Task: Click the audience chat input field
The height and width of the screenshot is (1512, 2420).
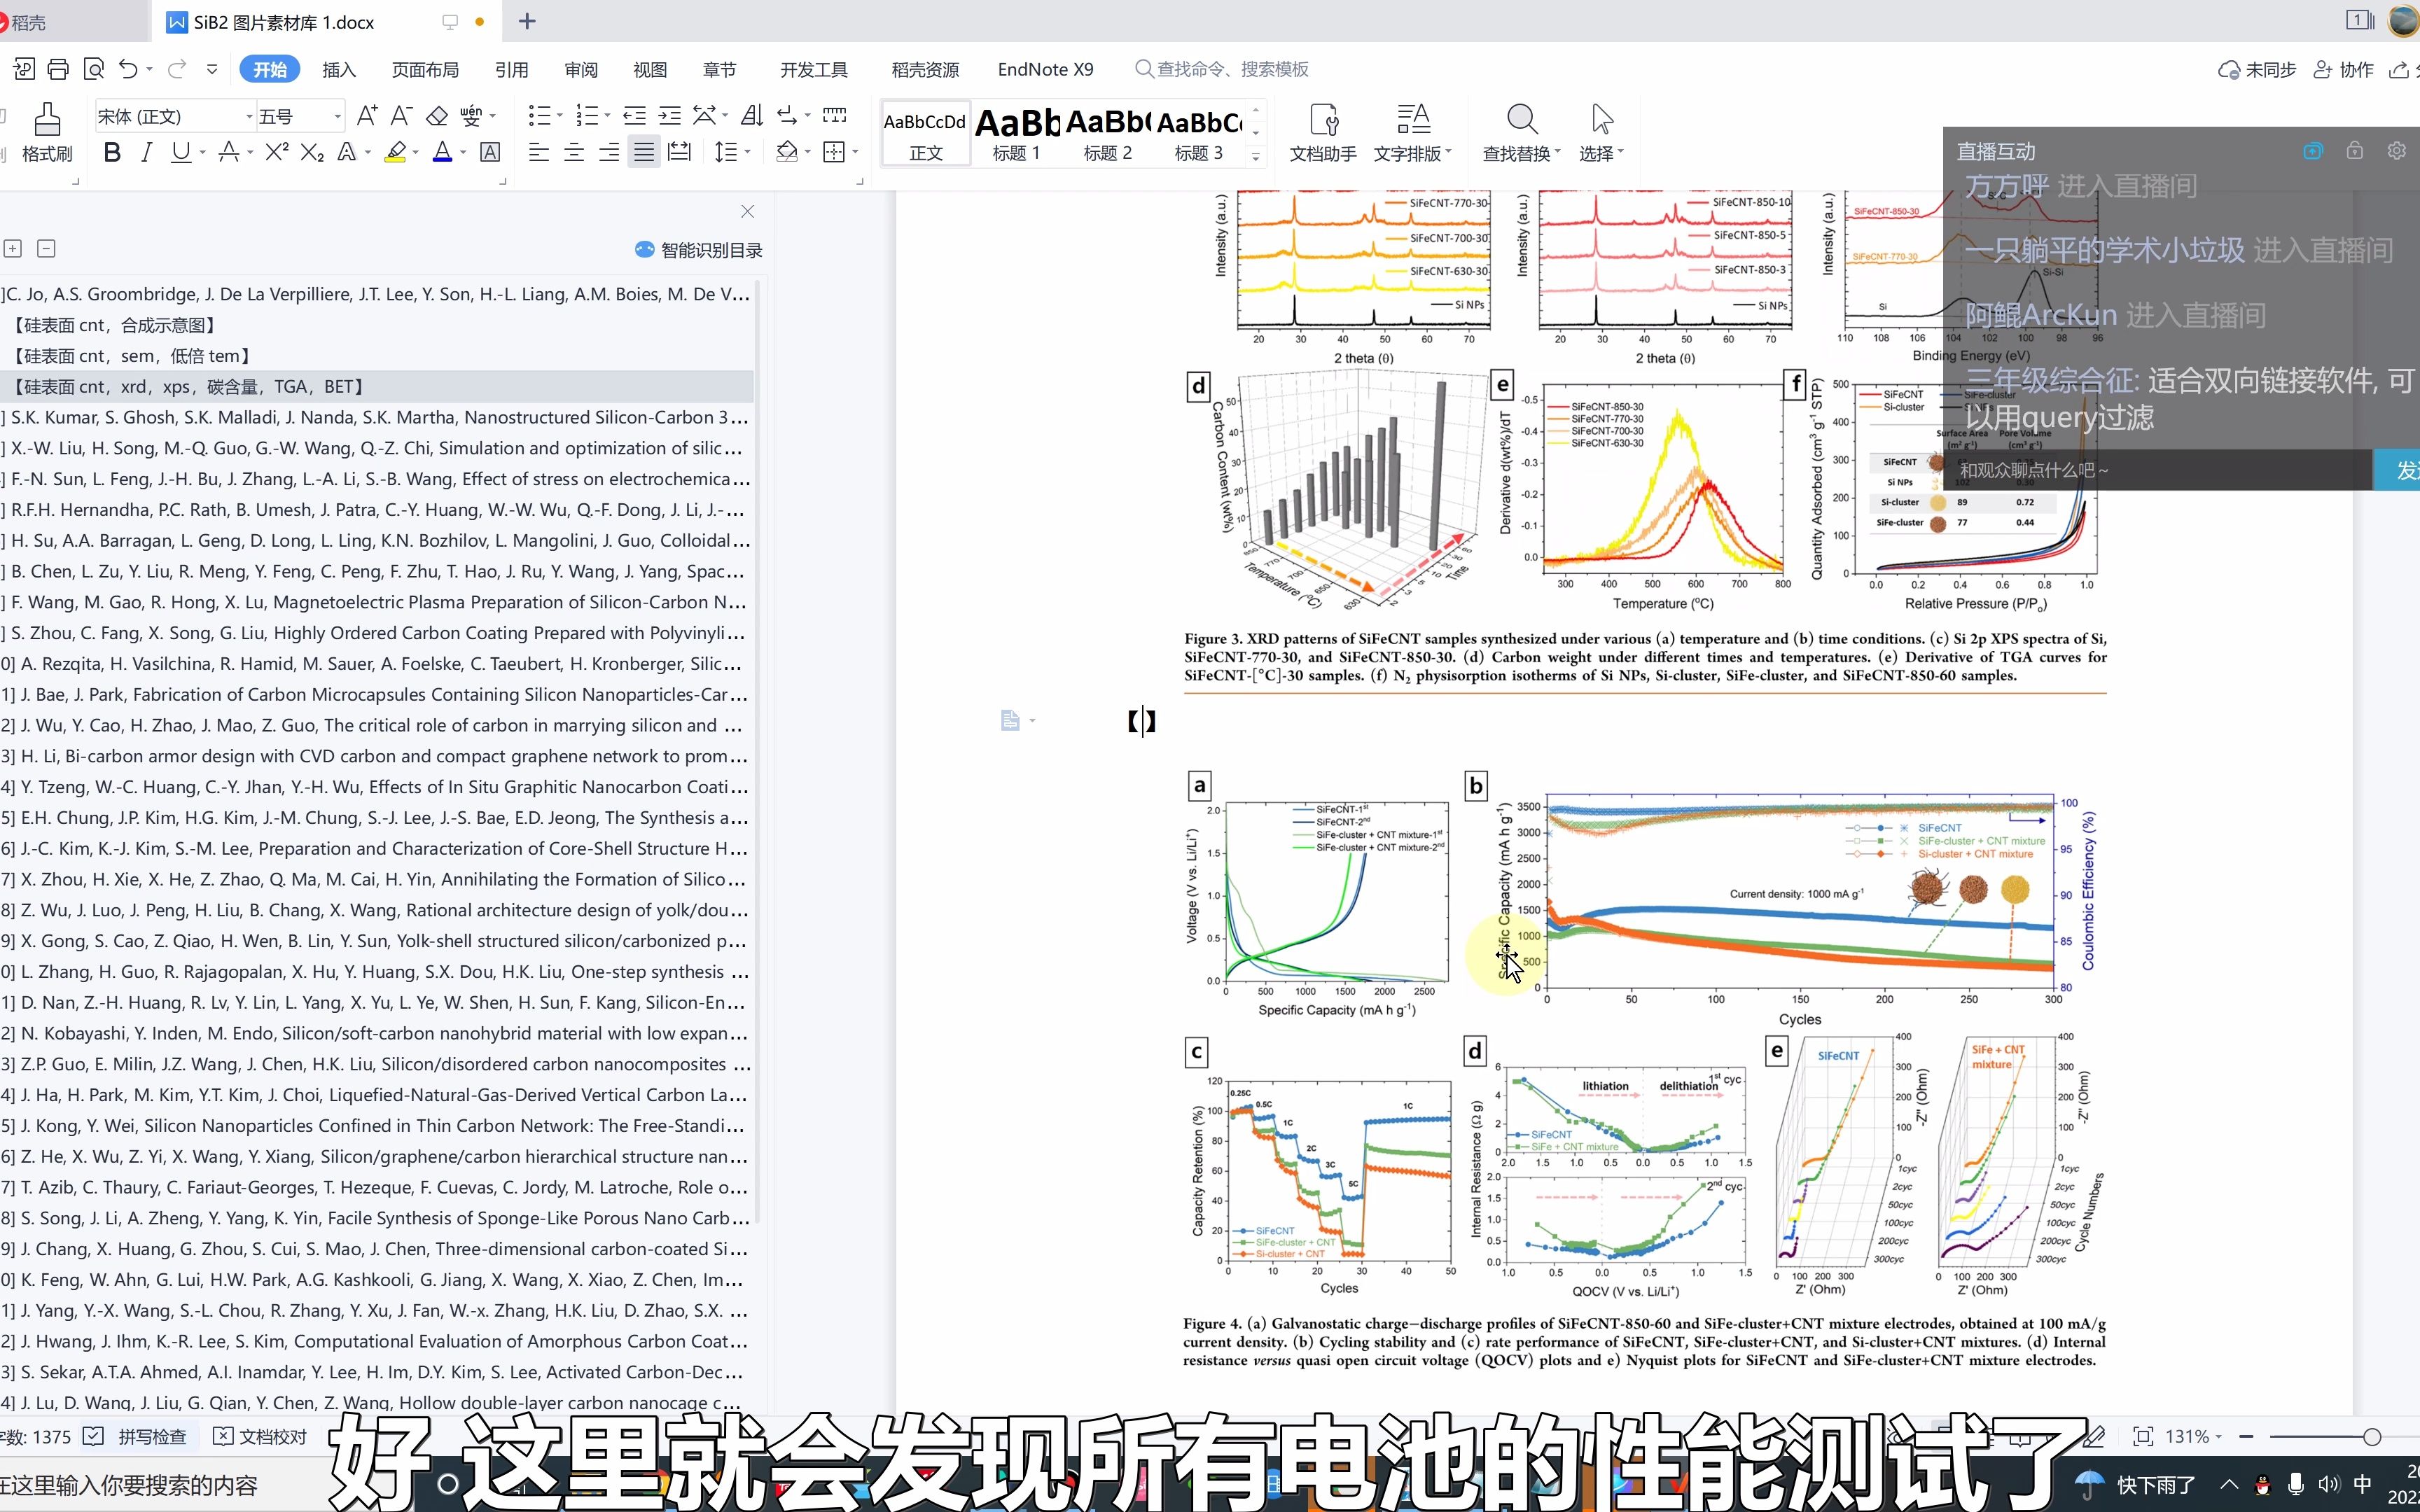Action: tap(2157, 470)
